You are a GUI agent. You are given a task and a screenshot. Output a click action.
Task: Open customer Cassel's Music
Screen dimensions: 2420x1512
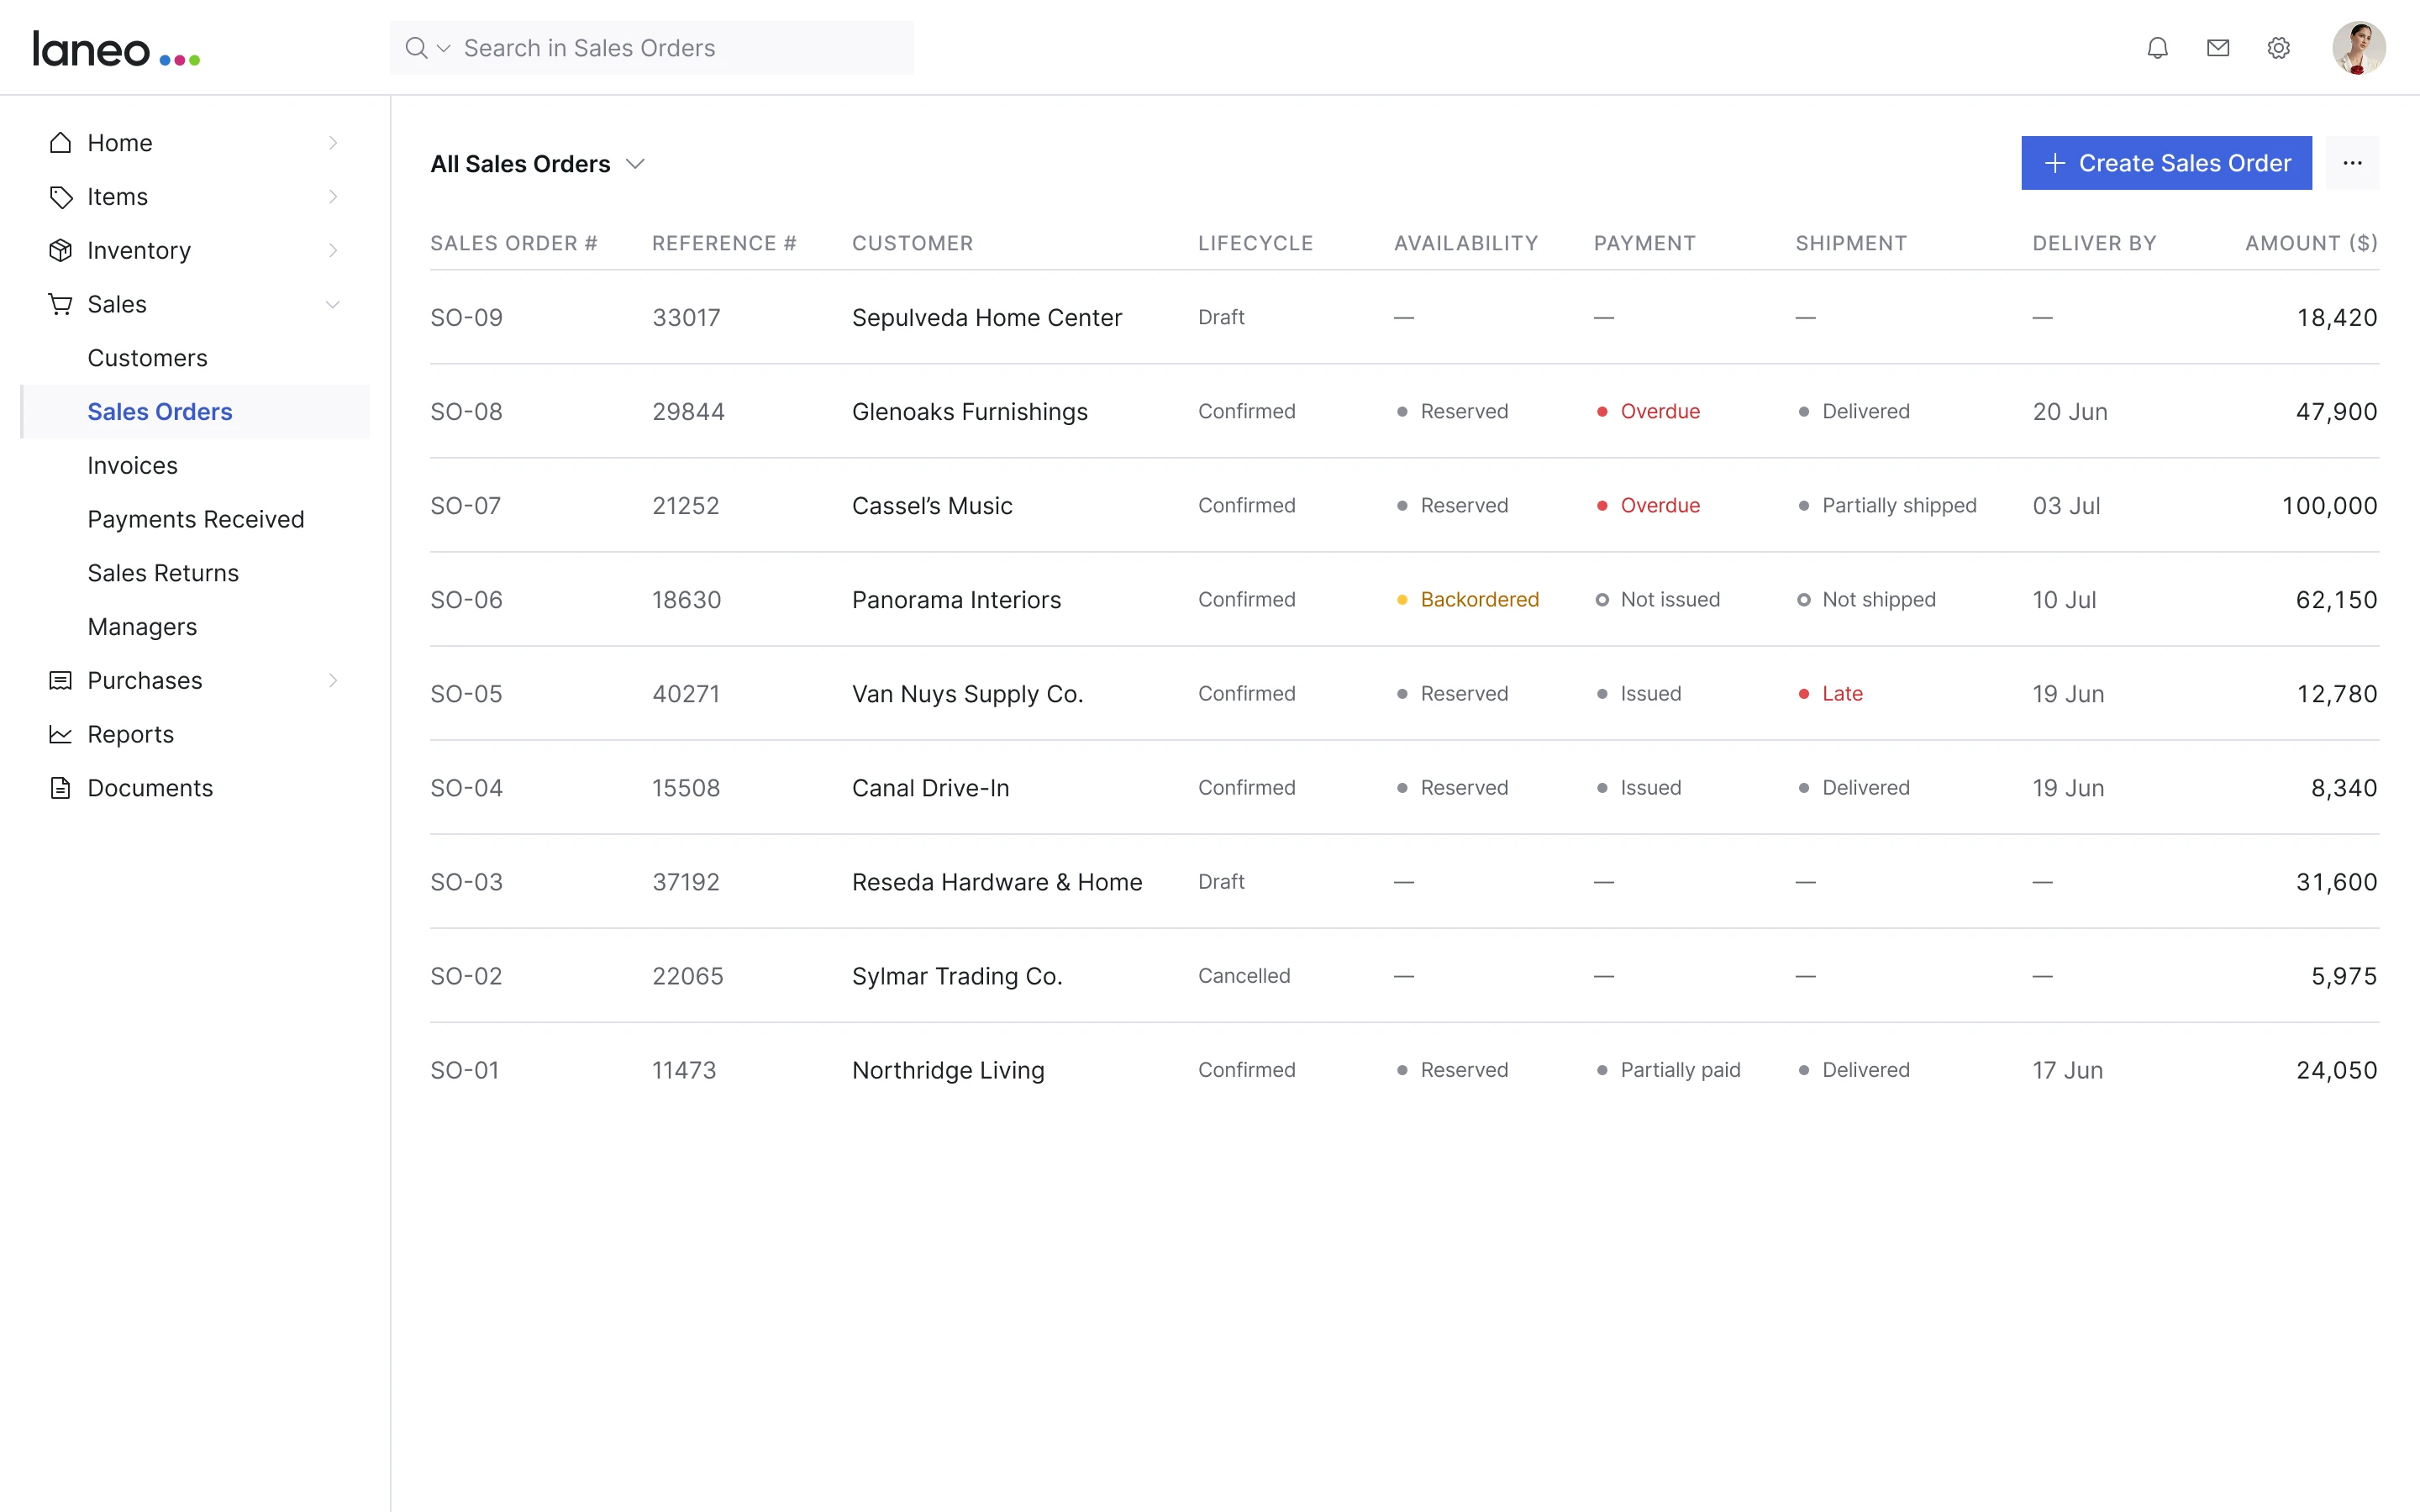click(x=932, y=506)
